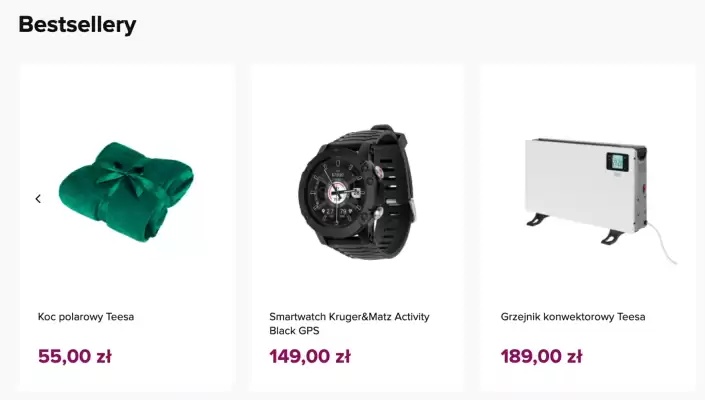Open the green fleece blanket product image
The width and height of the screenshot is (705, 400).
pyautogui.click(x=126, y=192)
